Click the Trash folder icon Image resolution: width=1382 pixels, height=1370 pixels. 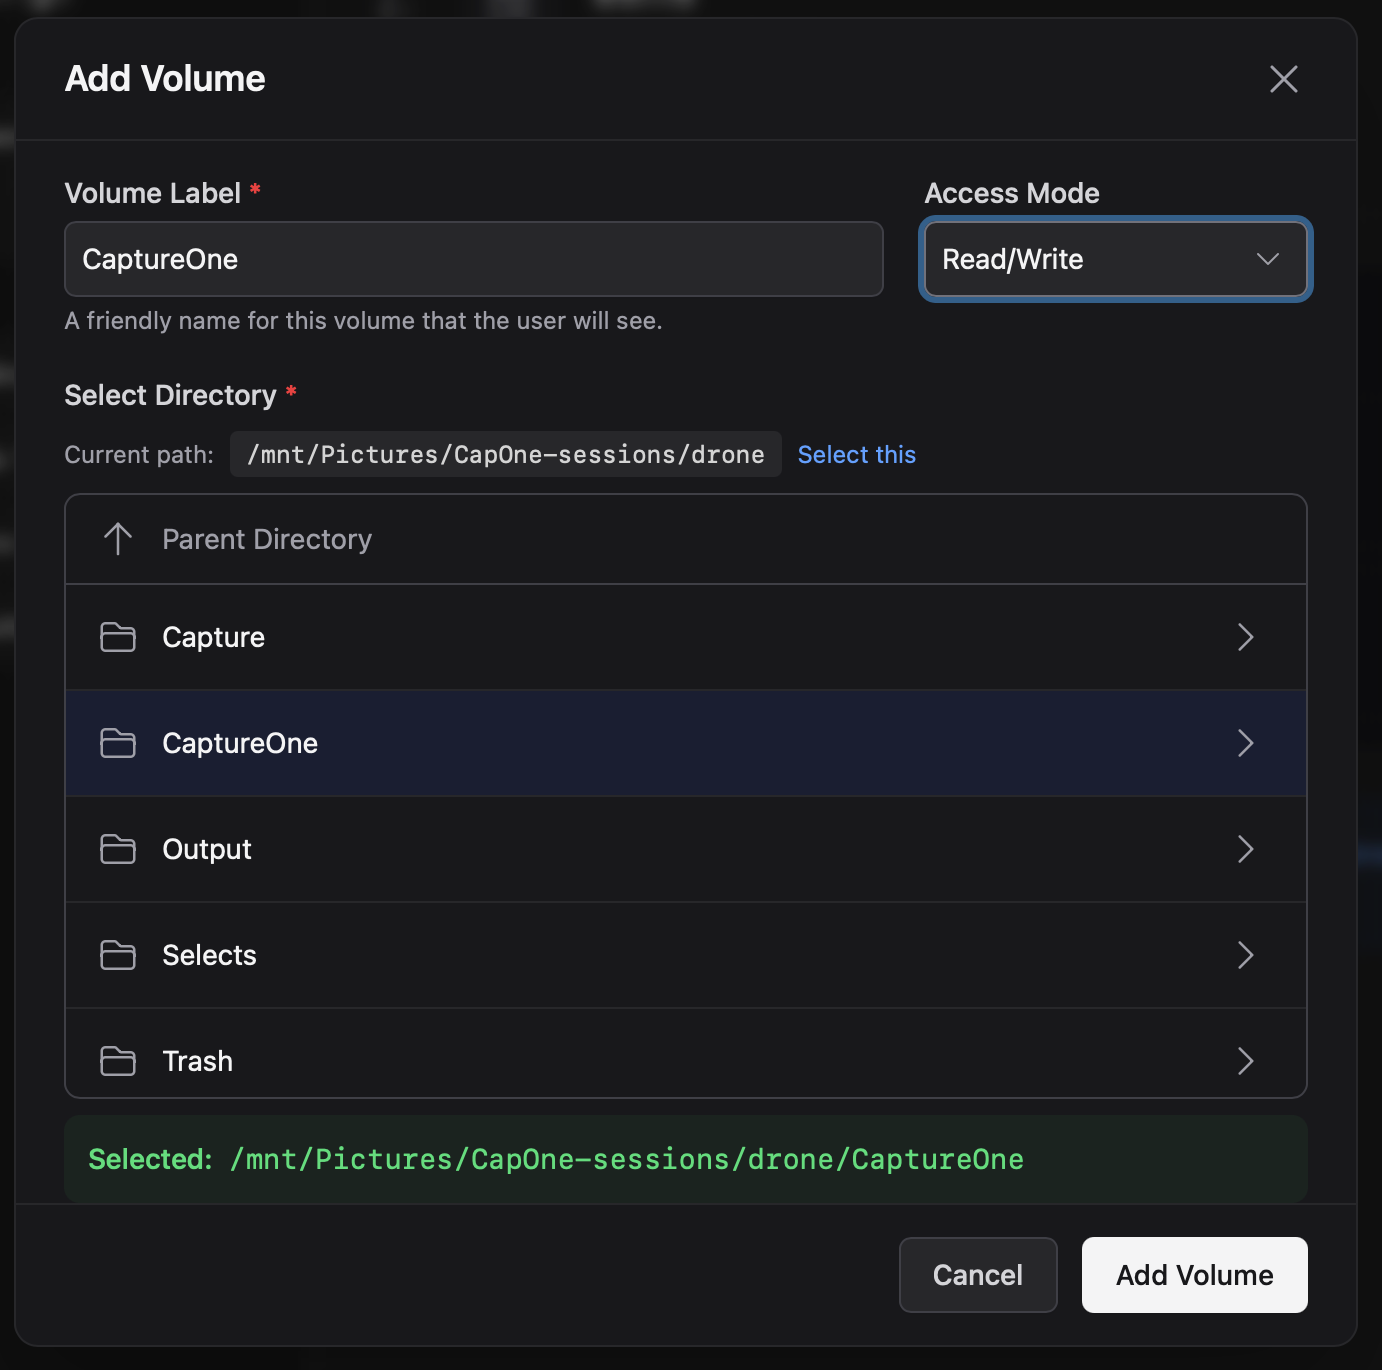117,1061
